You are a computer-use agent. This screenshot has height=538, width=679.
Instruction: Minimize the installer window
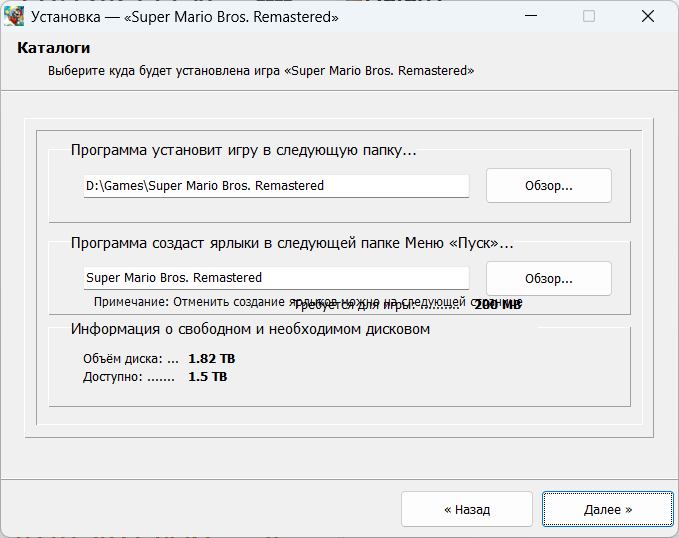point(543,17)
